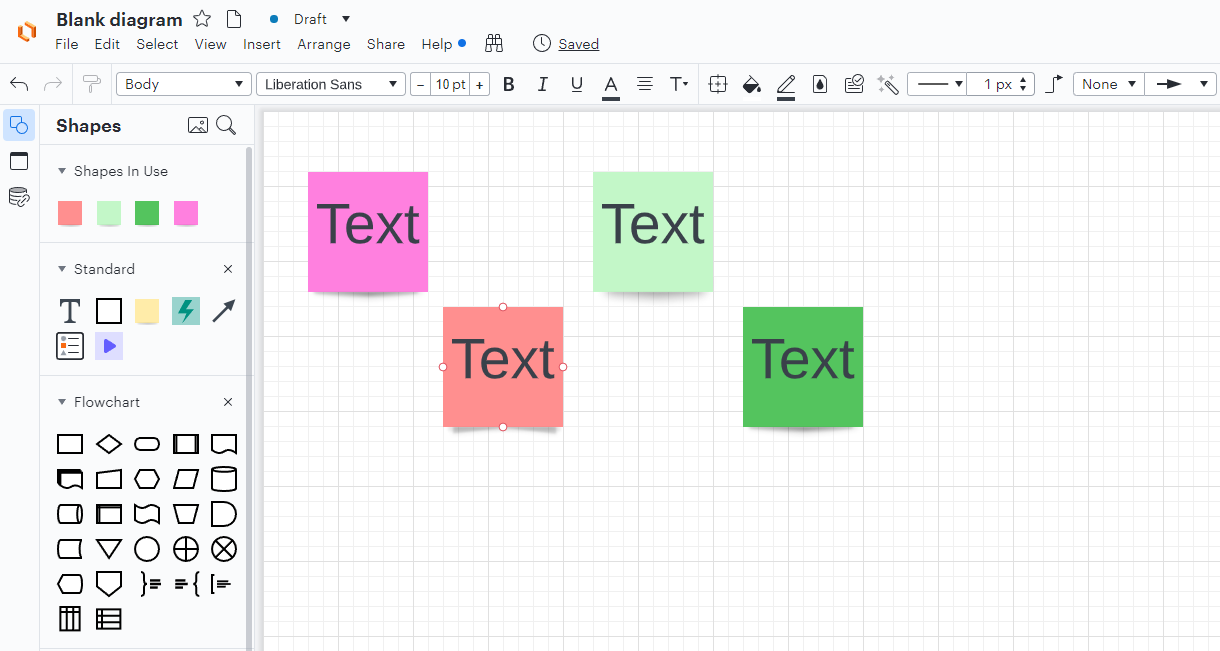Toggle underline text formatting
Viewport: 1220px width, 651px height.
pos(577,84)
